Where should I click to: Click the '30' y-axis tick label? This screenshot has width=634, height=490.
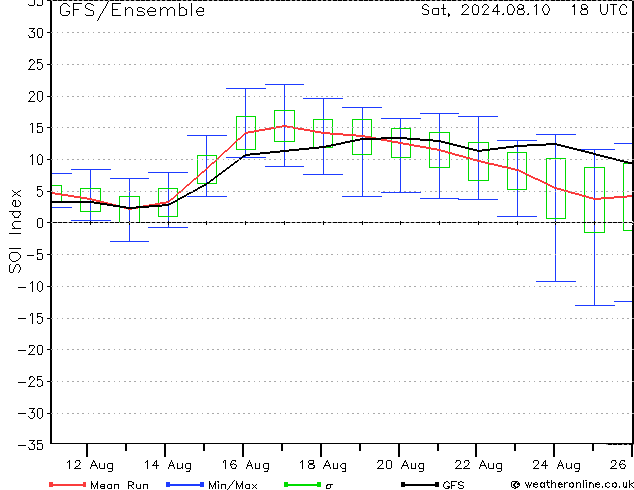click(36, 33)
